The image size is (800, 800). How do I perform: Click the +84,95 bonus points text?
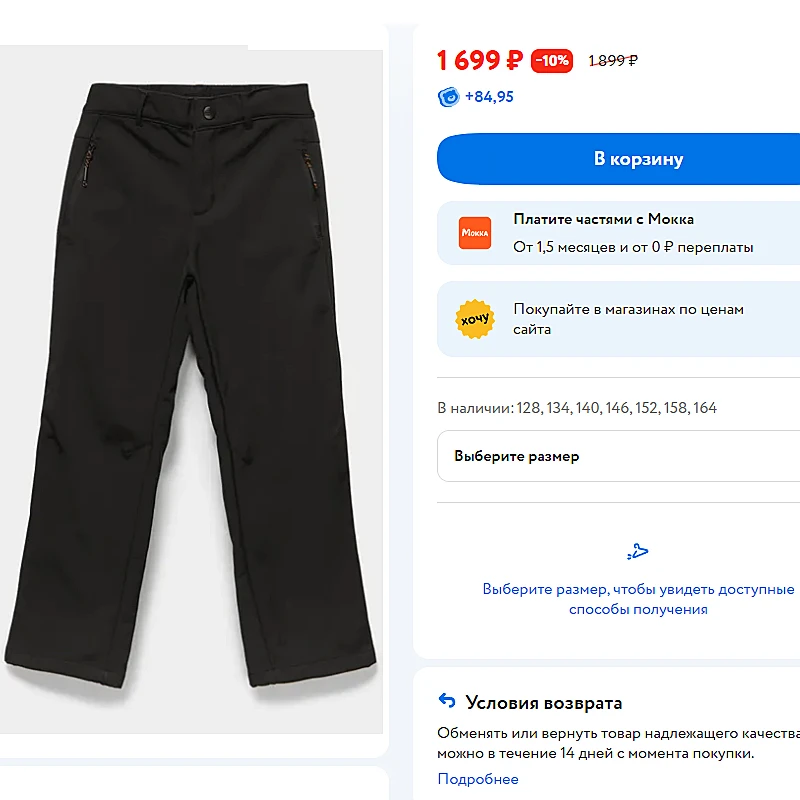click(x=489, y=97)
